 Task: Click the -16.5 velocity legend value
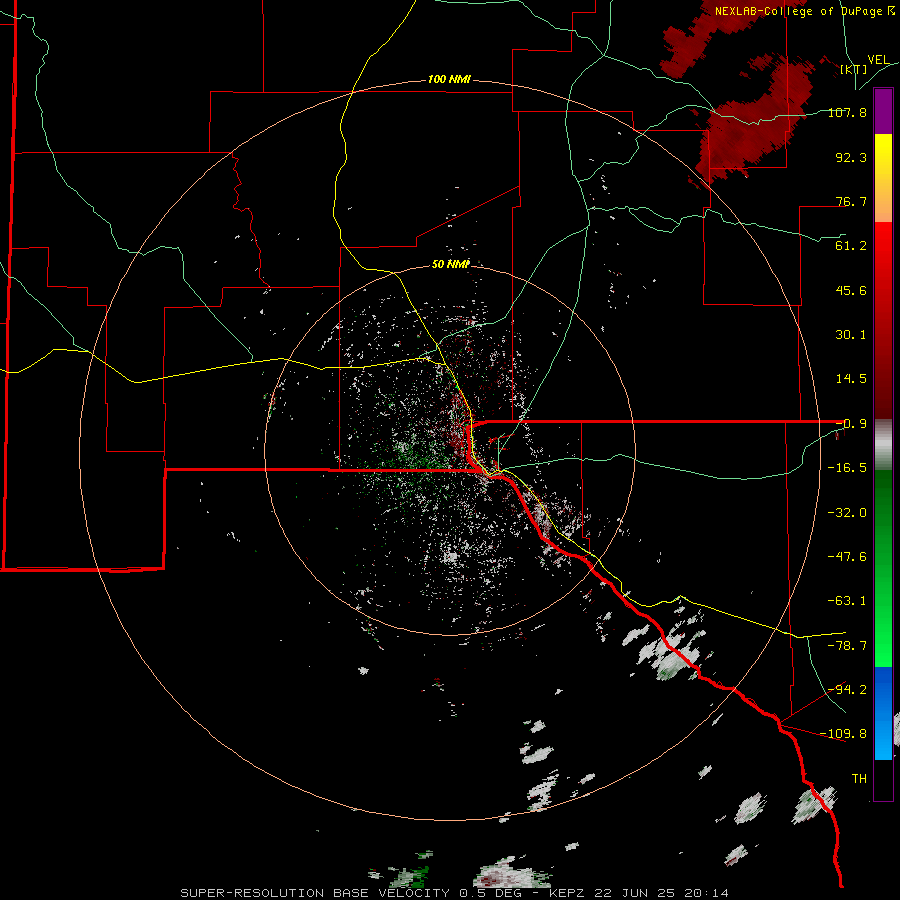[x=847, y=468]
